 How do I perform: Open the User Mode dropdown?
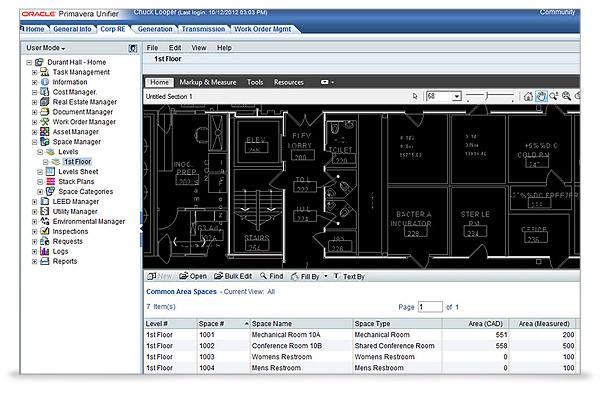46,48
